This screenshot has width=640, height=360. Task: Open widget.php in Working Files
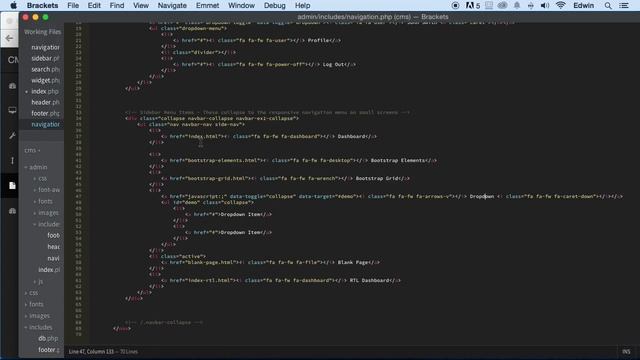(x=45, y=80)
